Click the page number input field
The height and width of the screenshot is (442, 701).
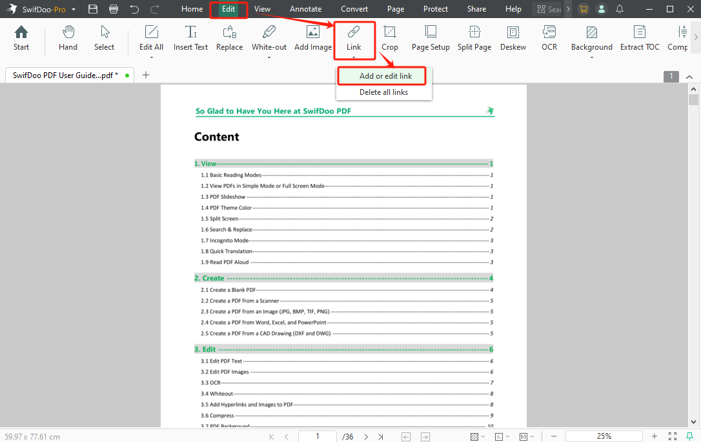317,437
